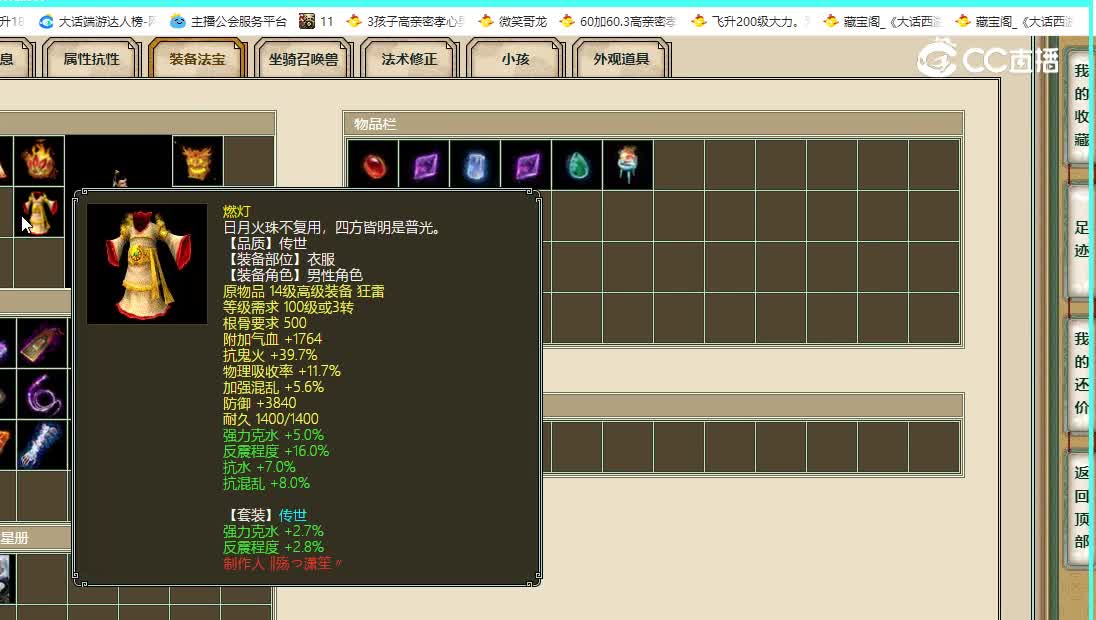
Task: Click the purple talisman tag icon
Action: tap(42, 343)
